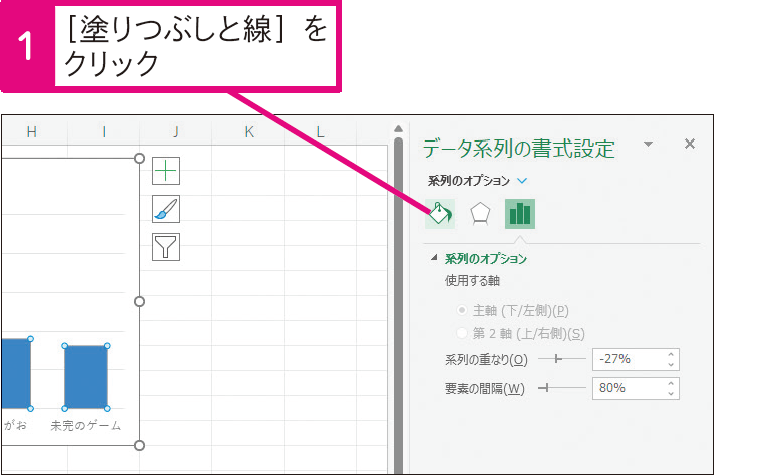Open the Fill & Line paint bucket tab
Image resolution: width=783 pixels, height=475 pixels.
click(x=440, y=214)
